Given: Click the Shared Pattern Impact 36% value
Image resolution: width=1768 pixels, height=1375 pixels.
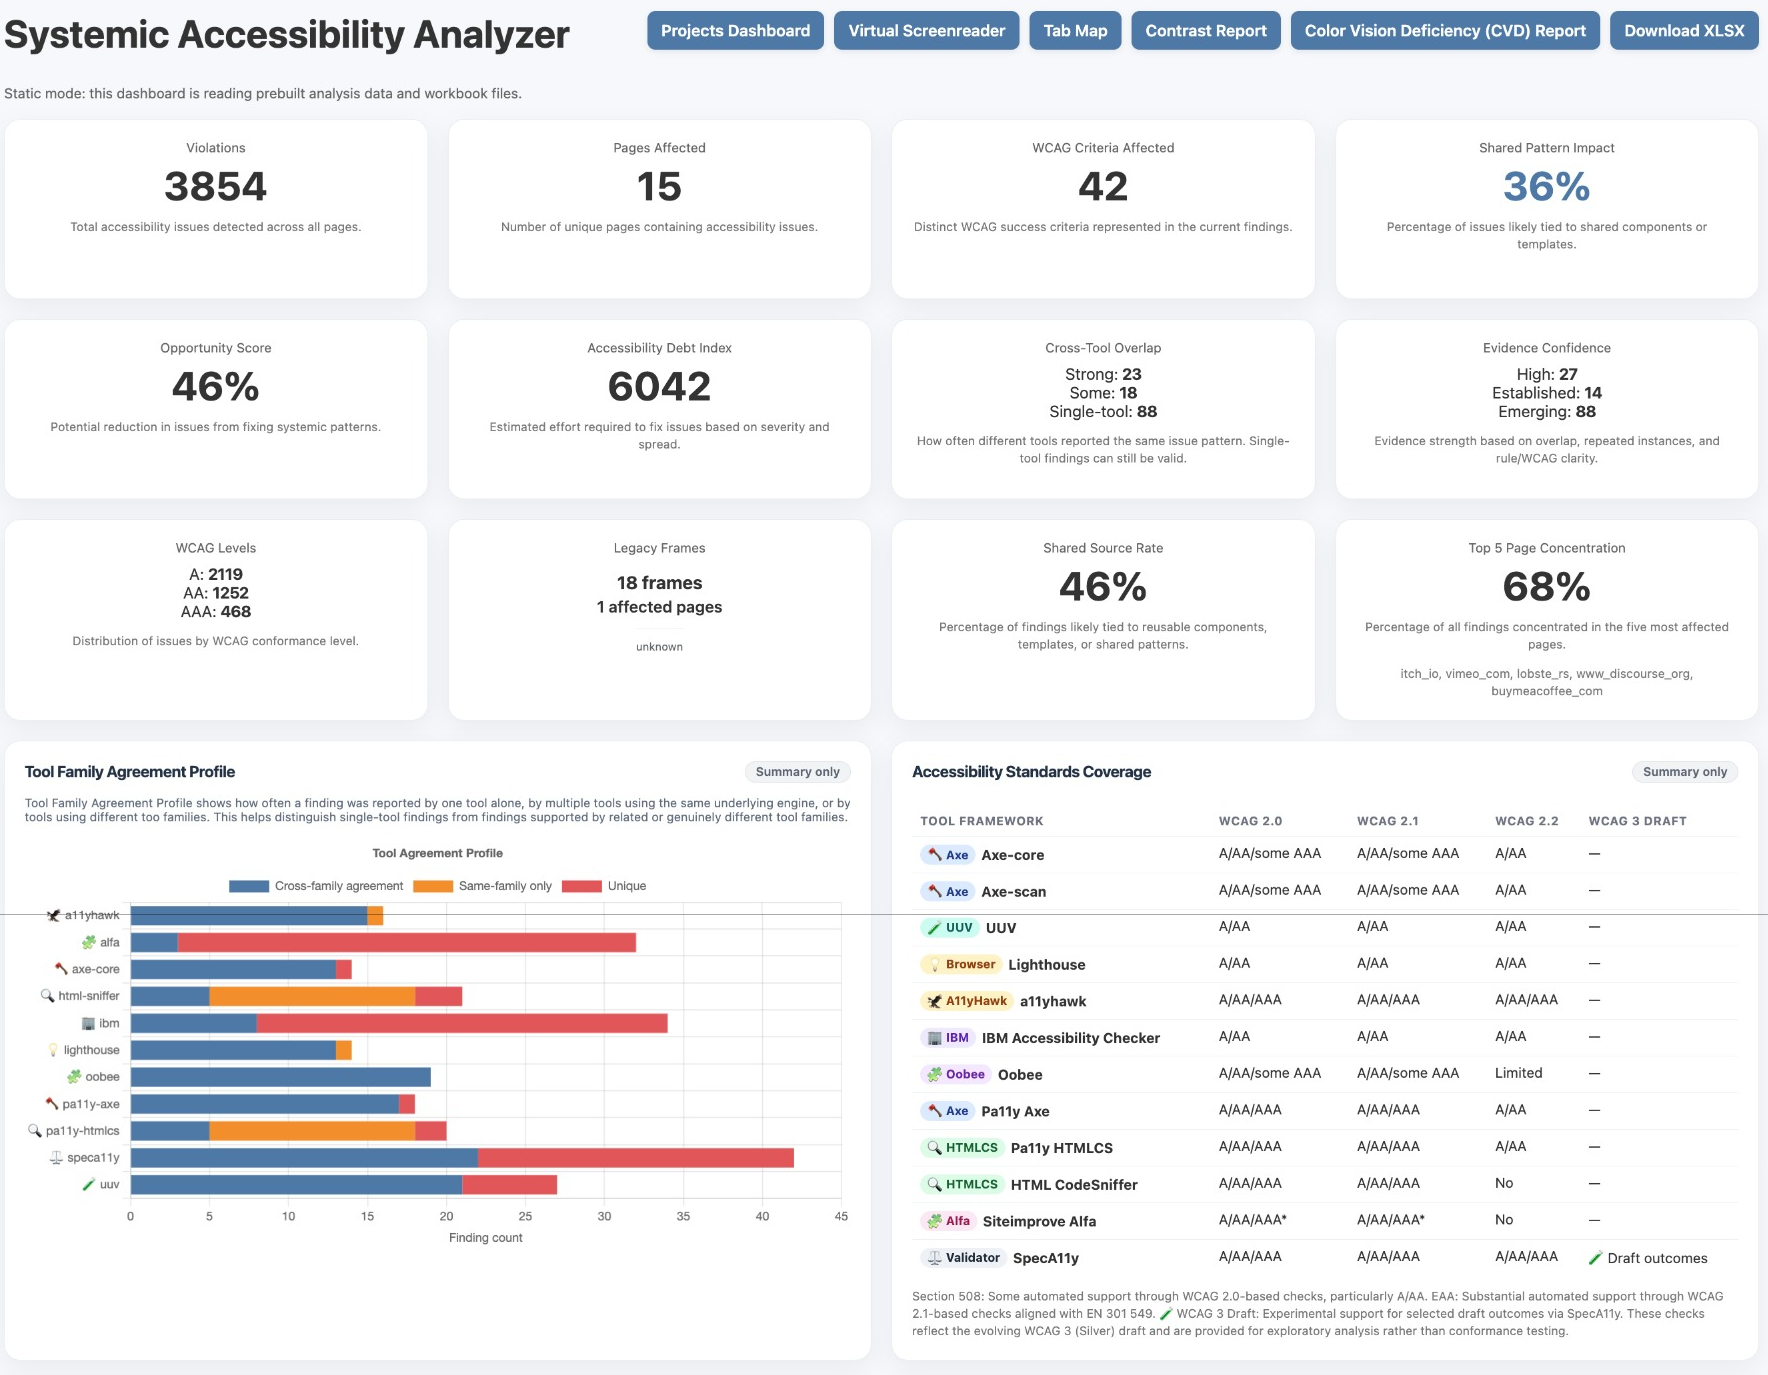Looking at the screenshot, I should 1546,187.
